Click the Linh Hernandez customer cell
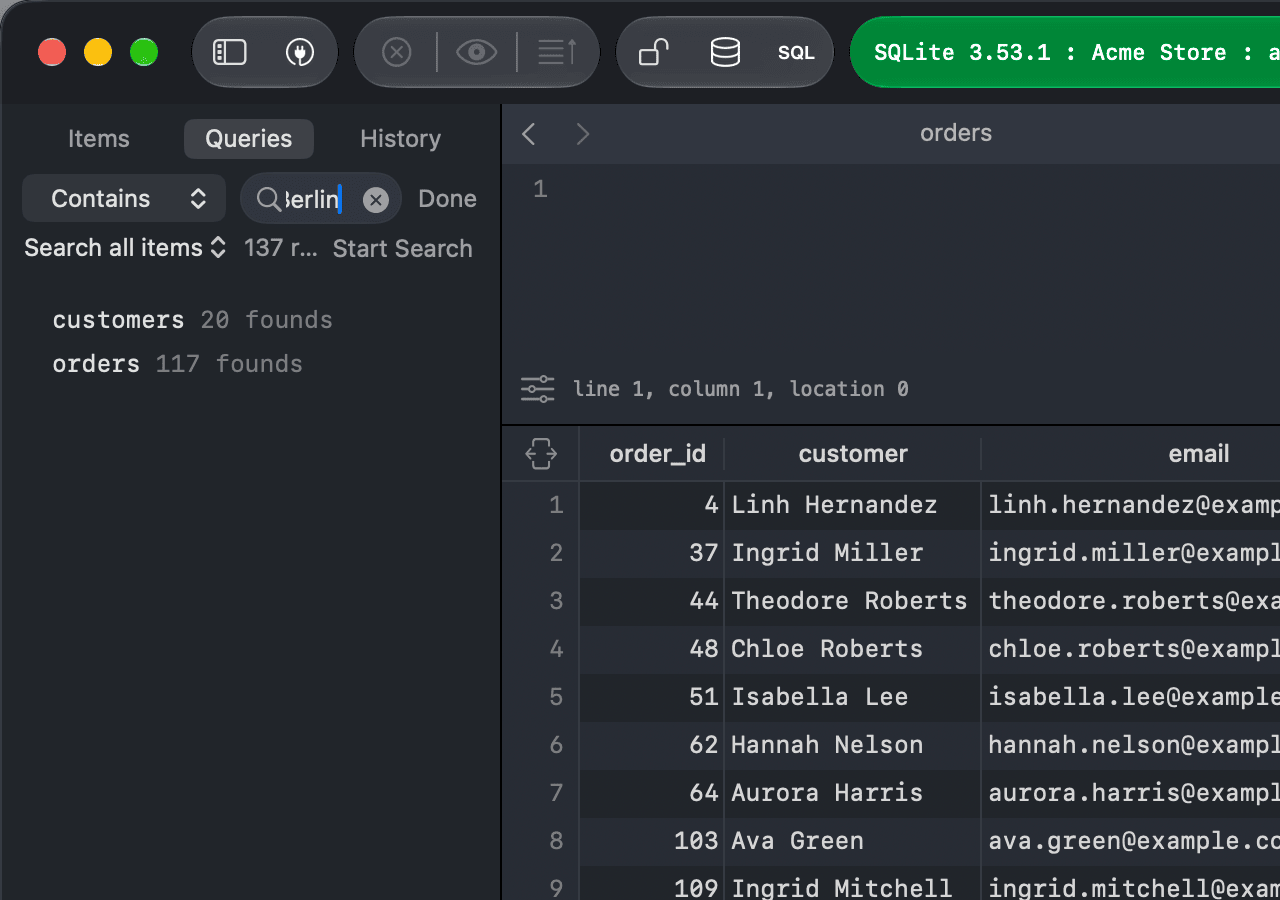The width and height of the screenshot is (1280, 900). [x=853, y=505]
